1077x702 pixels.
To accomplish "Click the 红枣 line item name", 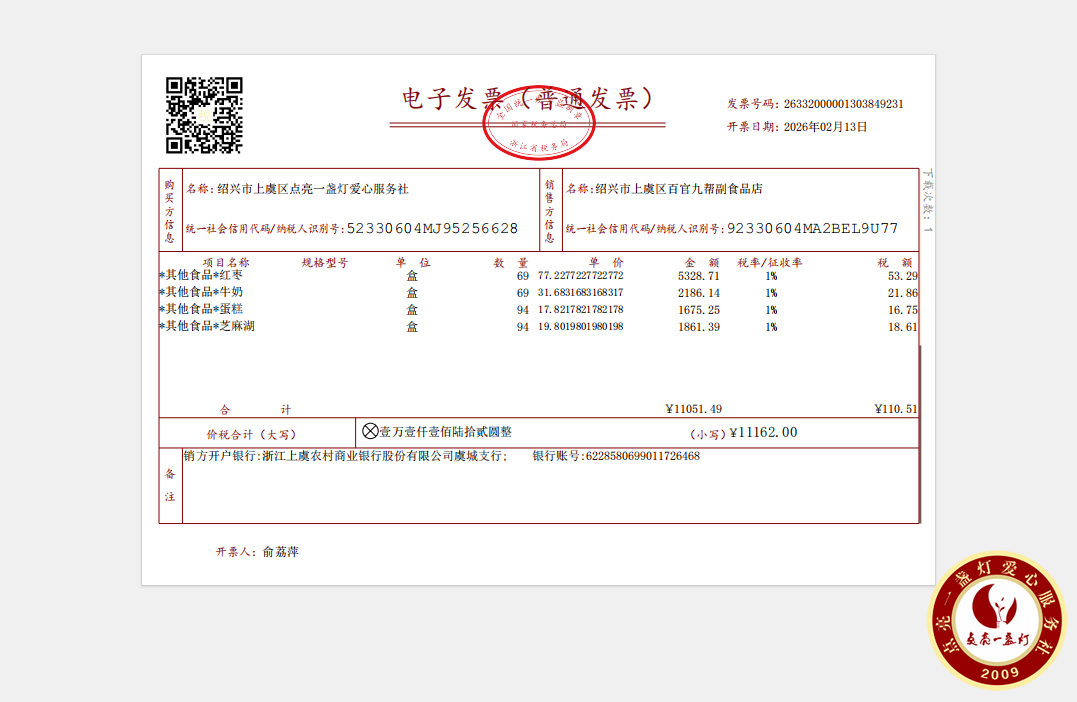I will click(201, 275).
